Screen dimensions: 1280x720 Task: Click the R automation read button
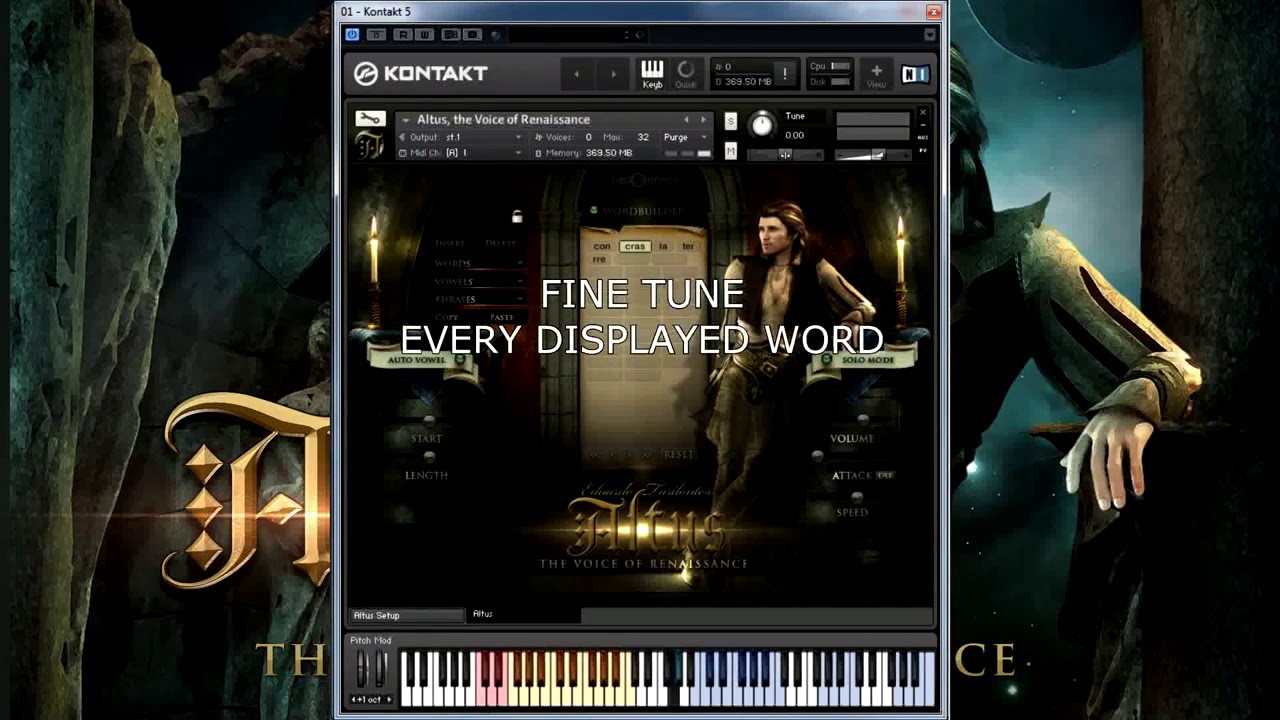(402, 34)
